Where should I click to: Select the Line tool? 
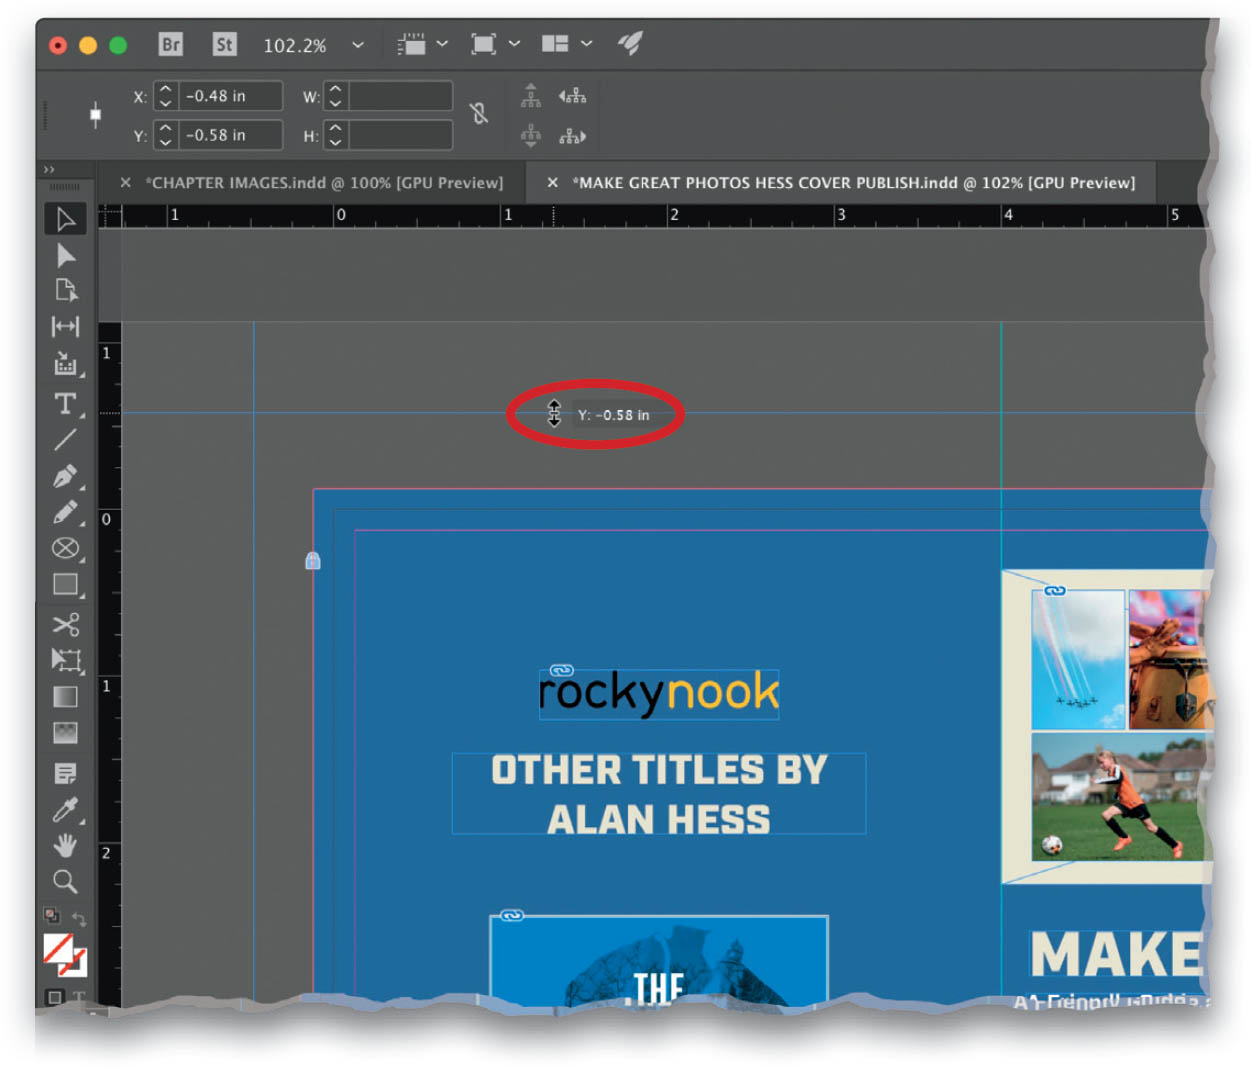65,440
